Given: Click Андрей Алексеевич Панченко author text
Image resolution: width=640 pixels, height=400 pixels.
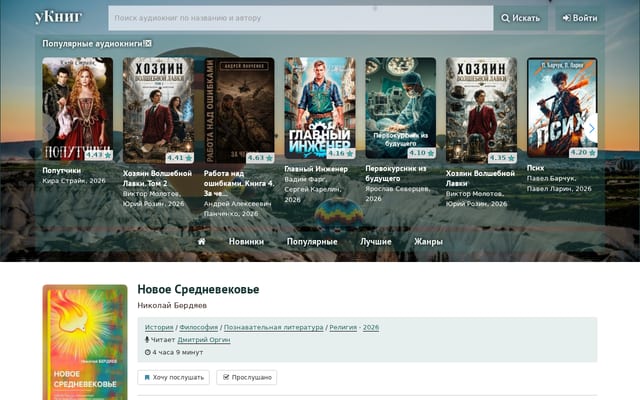Looking at the screenshot, I should (x=238, y=209).
